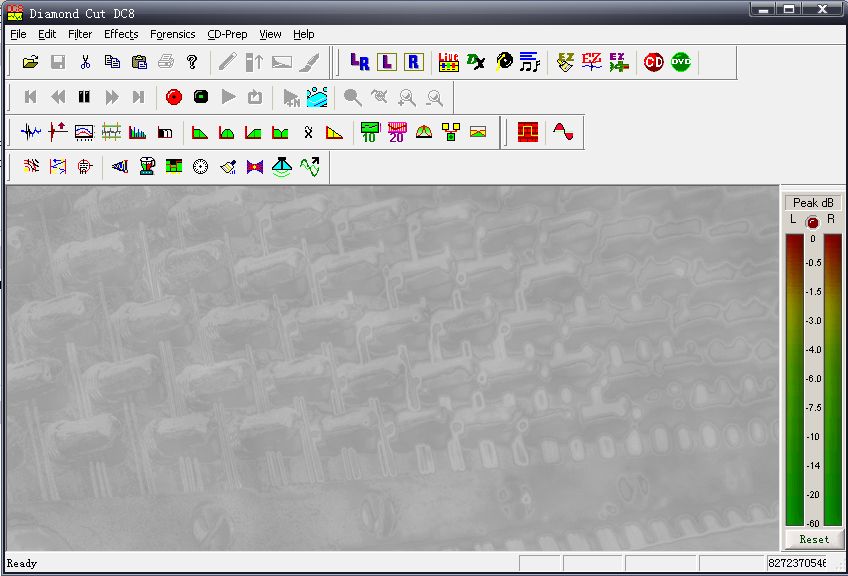Click the red Record button

pyautogui.click(x=174, y=97)
